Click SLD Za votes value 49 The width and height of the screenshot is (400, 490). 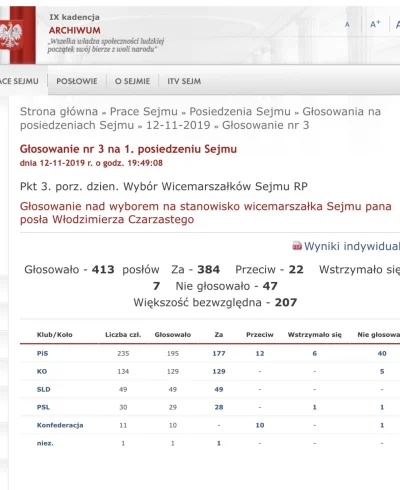pos(219,389)
